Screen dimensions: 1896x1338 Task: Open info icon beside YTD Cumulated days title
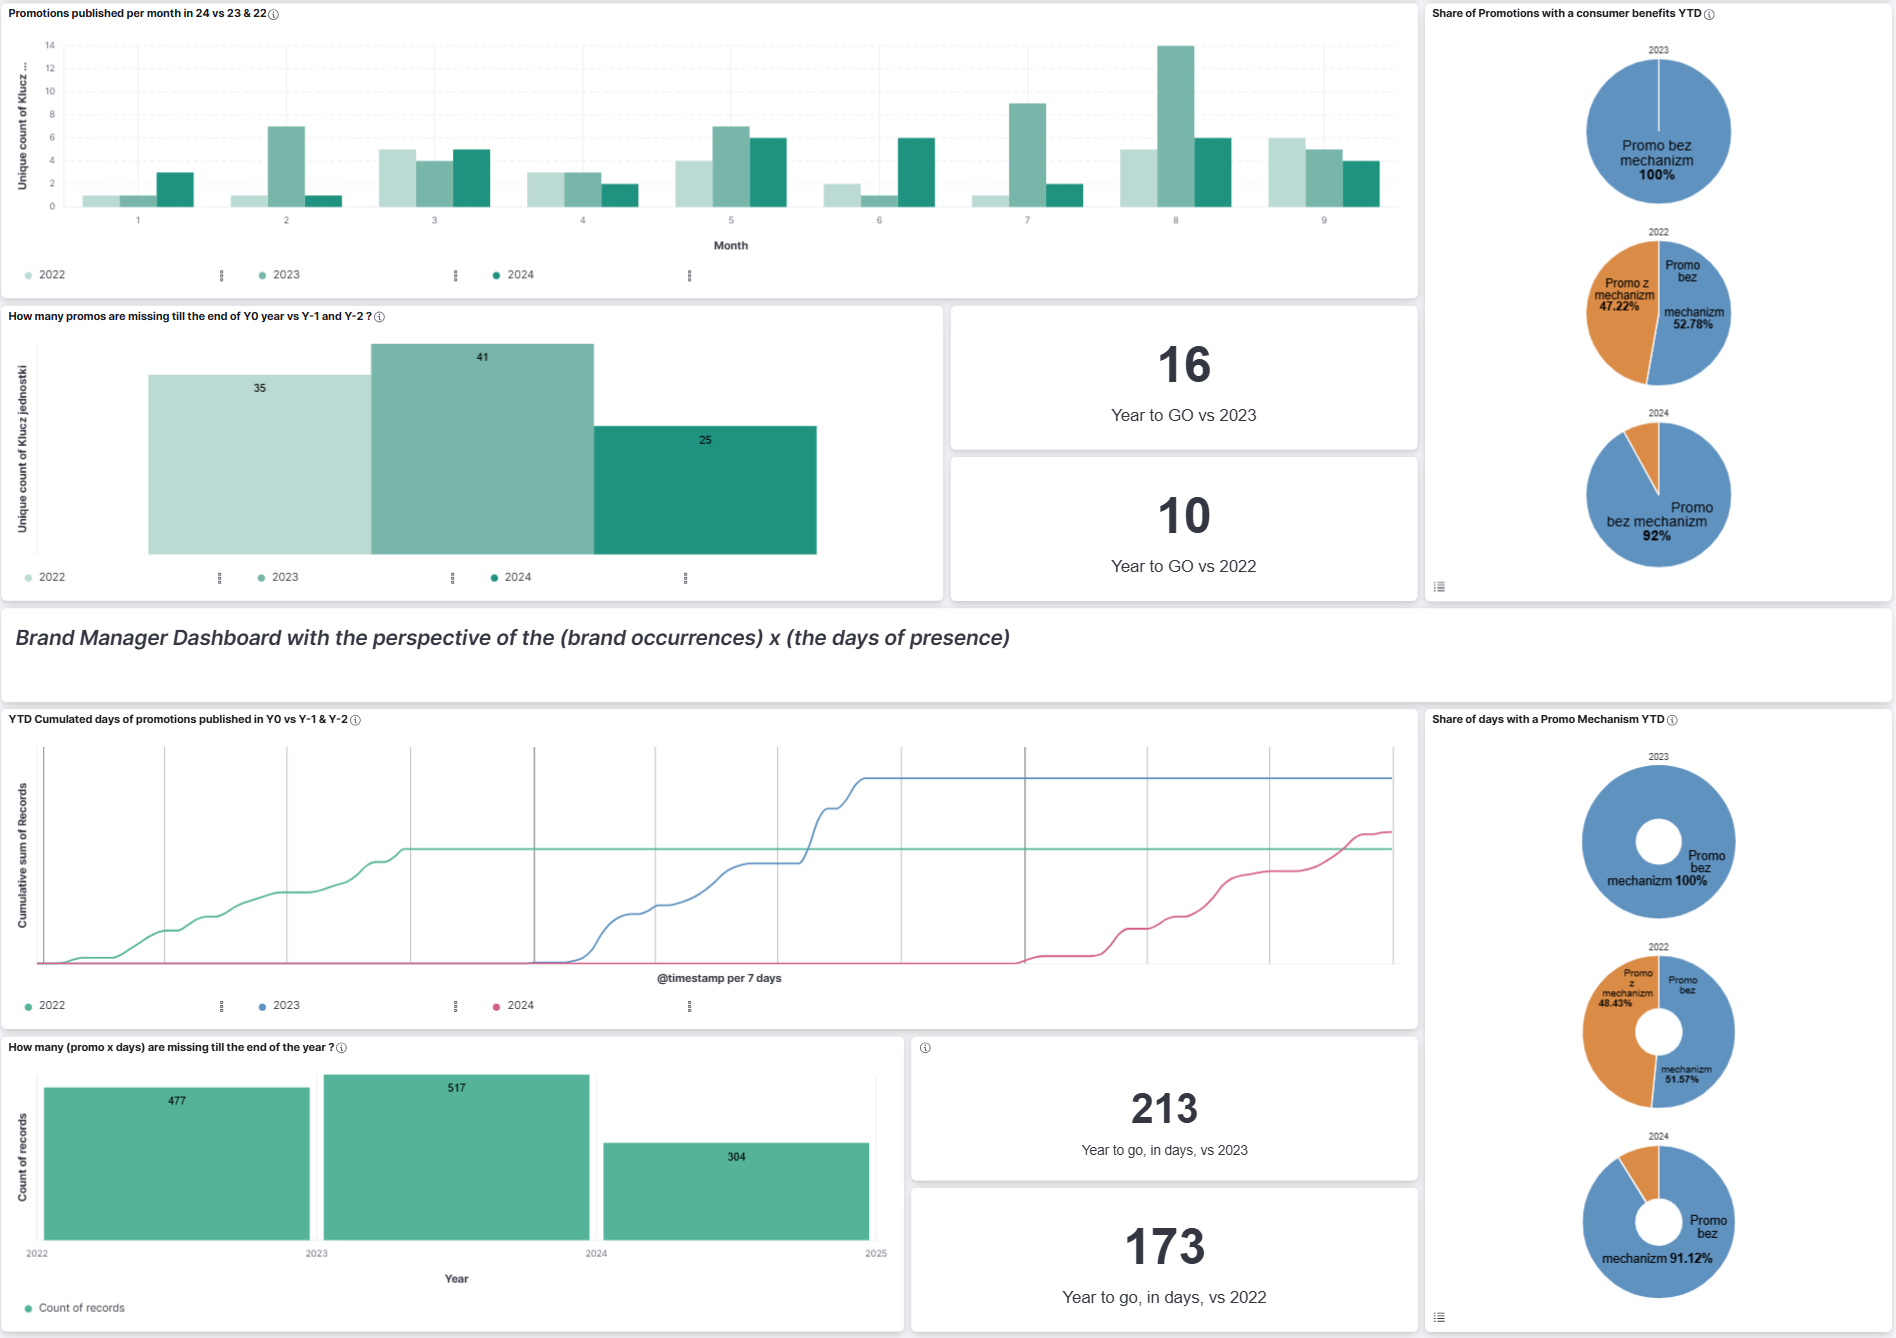click(x=355, y=720)
